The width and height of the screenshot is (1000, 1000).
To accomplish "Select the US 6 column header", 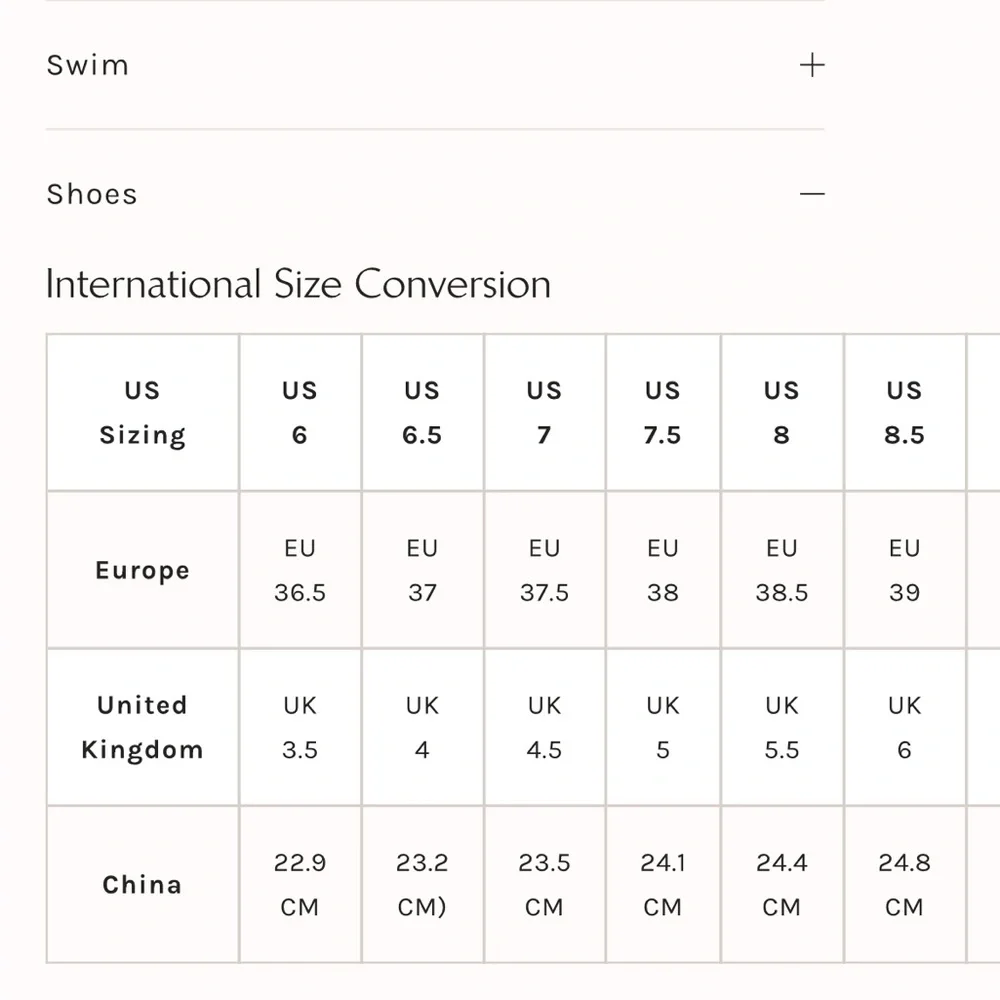I will click(x=300, y=412).
